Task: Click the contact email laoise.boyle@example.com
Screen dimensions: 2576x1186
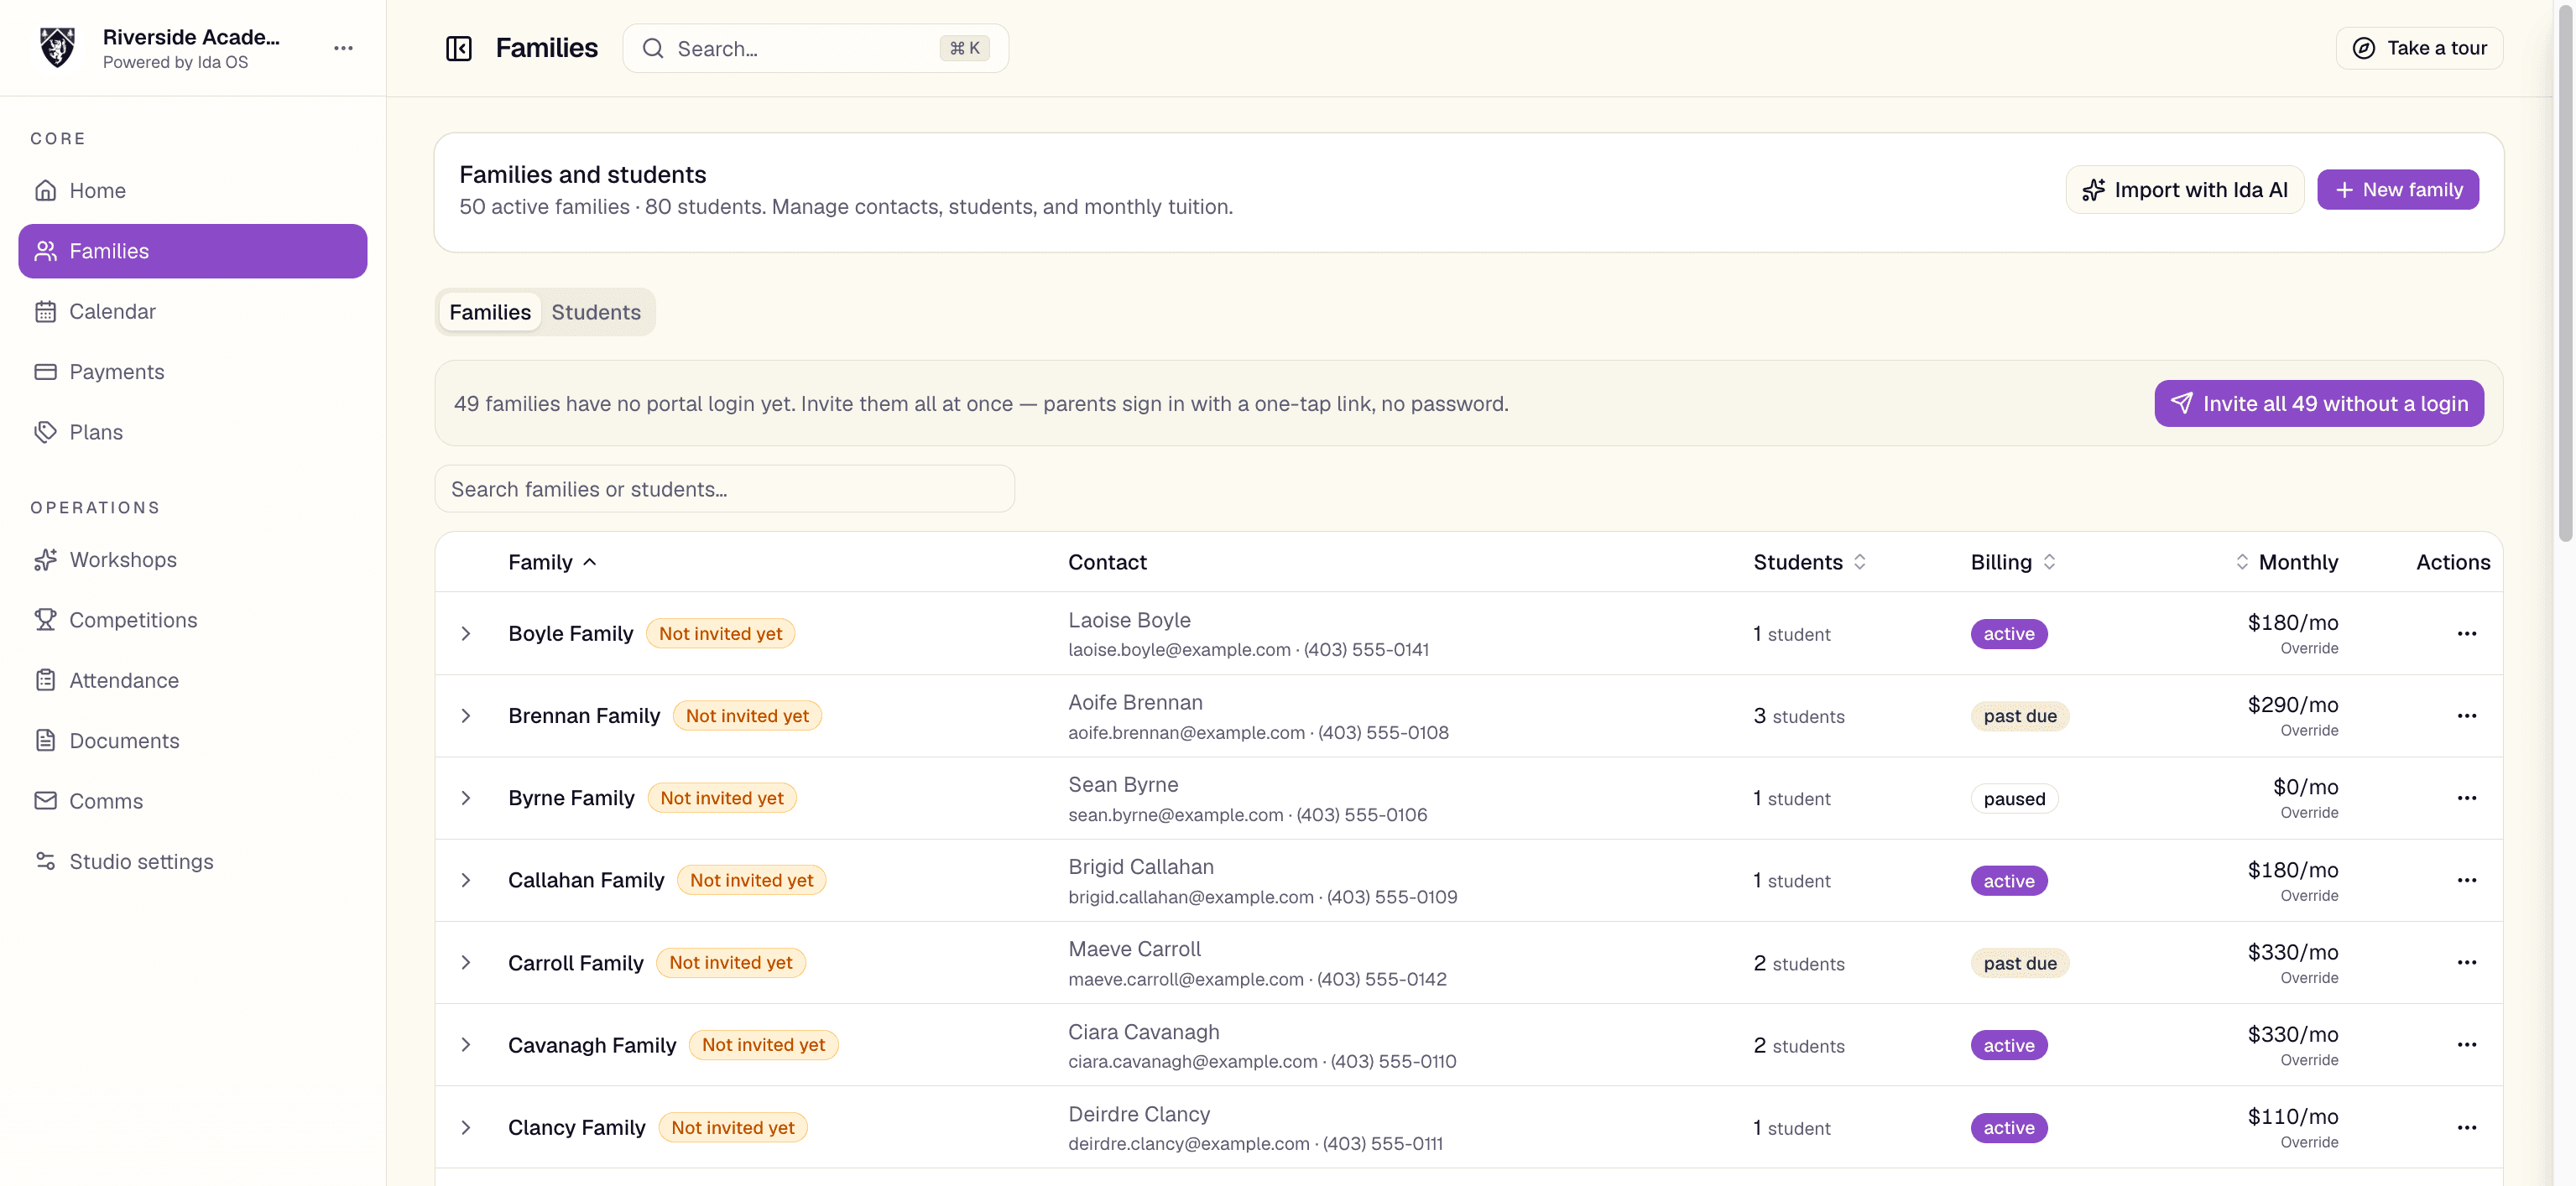Action: (1179, 649)
